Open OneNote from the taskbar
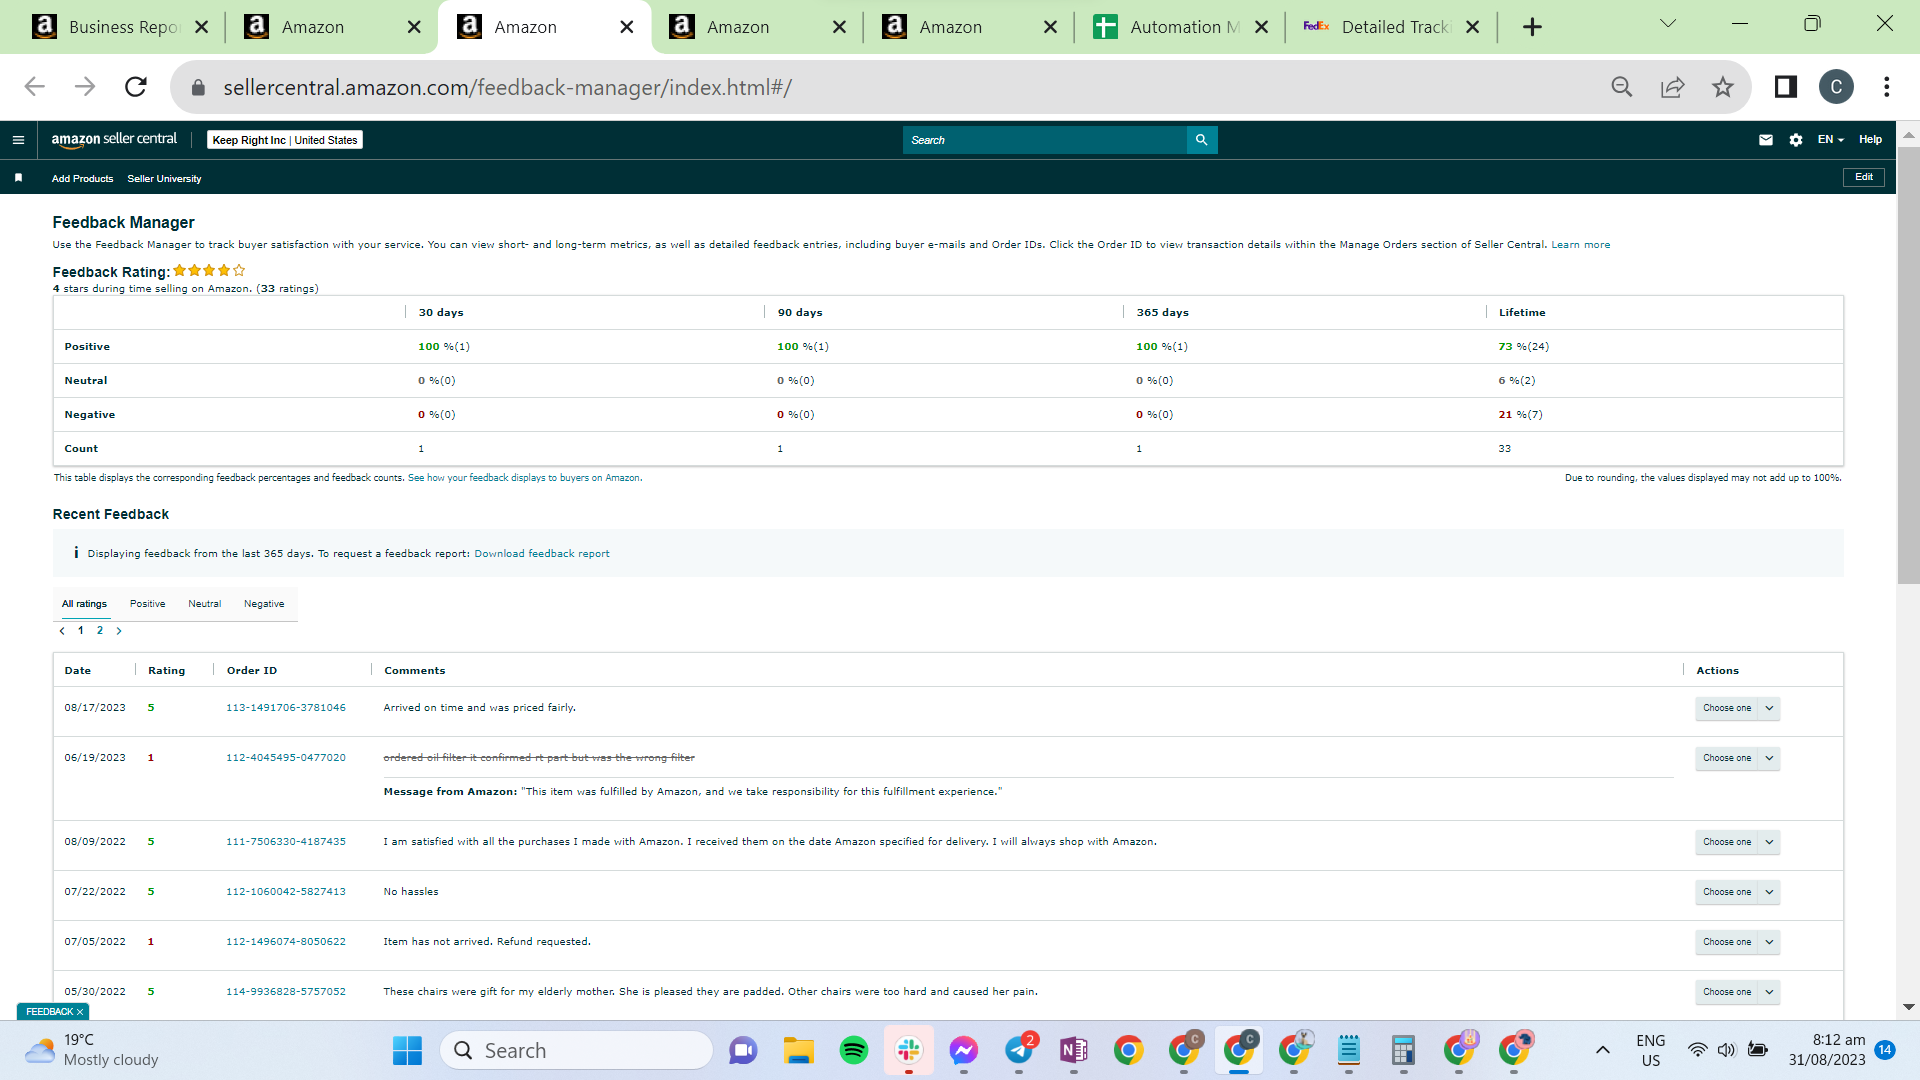 click(x=1074, y=1050)
